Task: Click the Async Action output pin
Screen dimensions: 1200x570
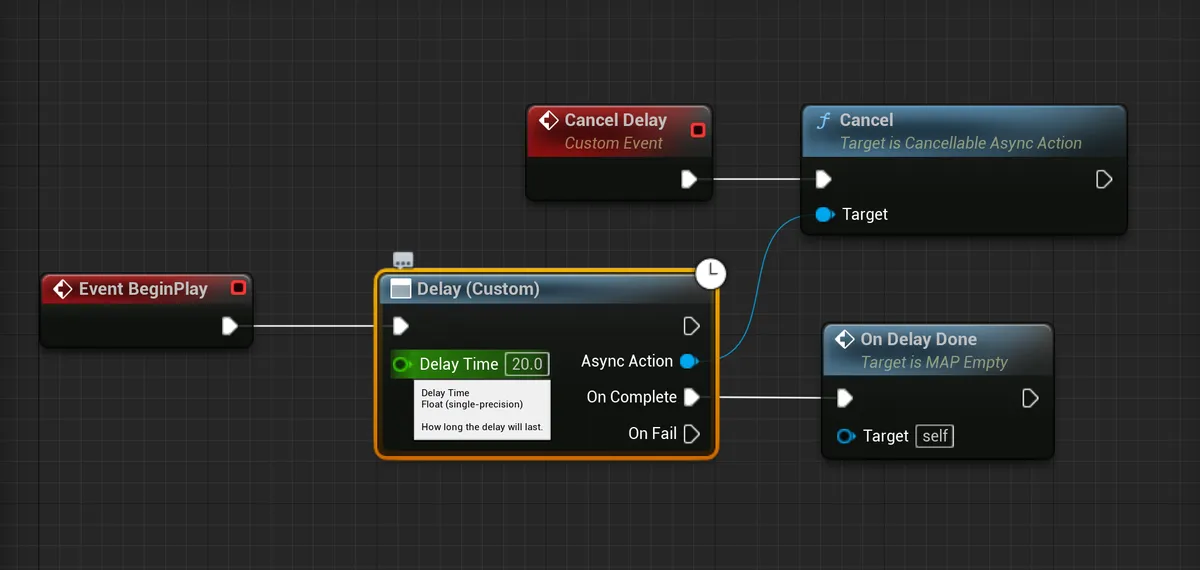Action: click(688, 361)
